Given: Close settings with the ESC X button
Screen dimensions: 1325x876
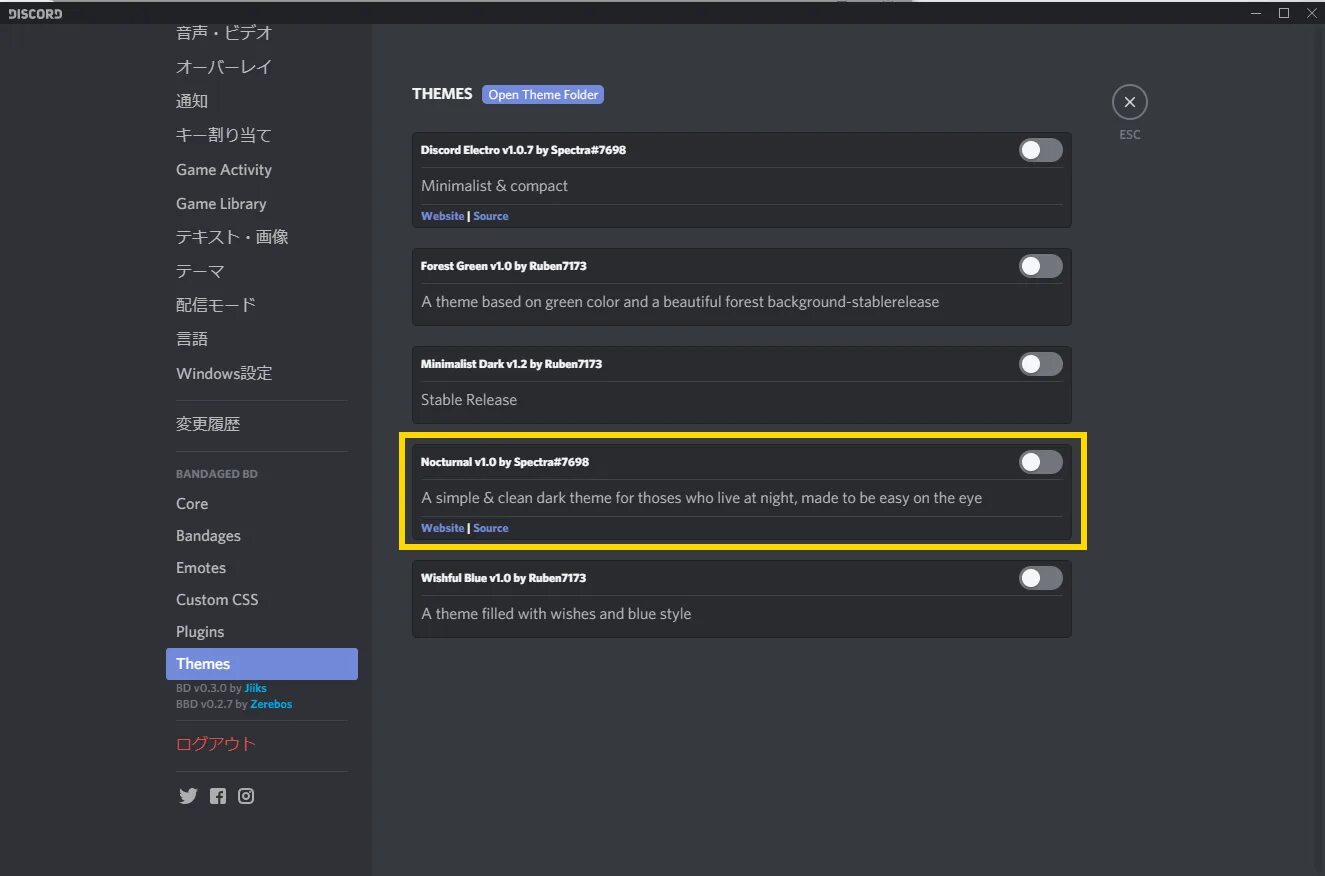Looking at the screenshot, I should tap(1130, 102).
